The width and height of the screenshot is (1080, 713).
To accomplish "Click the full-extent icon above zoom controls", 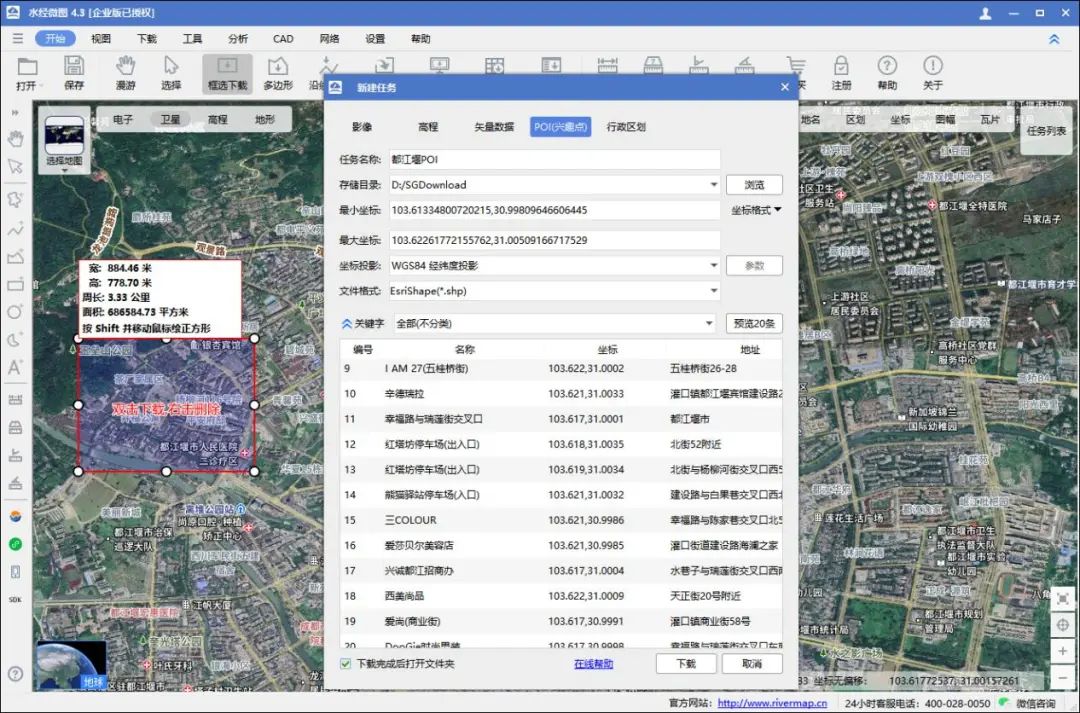I will click(1063, 599).
